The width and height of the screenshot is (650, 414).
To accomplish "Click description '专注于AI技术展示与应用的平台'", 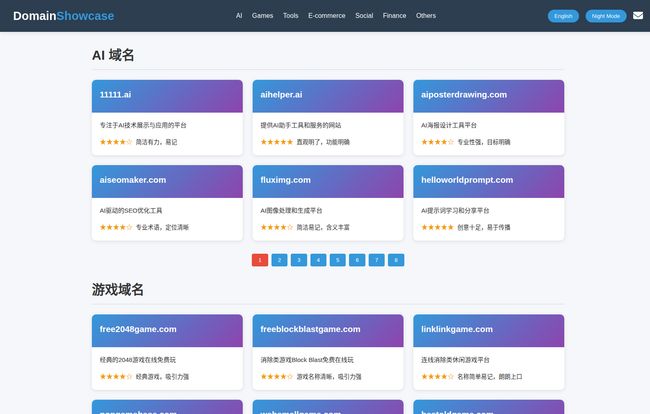I will tap(143, 125).
